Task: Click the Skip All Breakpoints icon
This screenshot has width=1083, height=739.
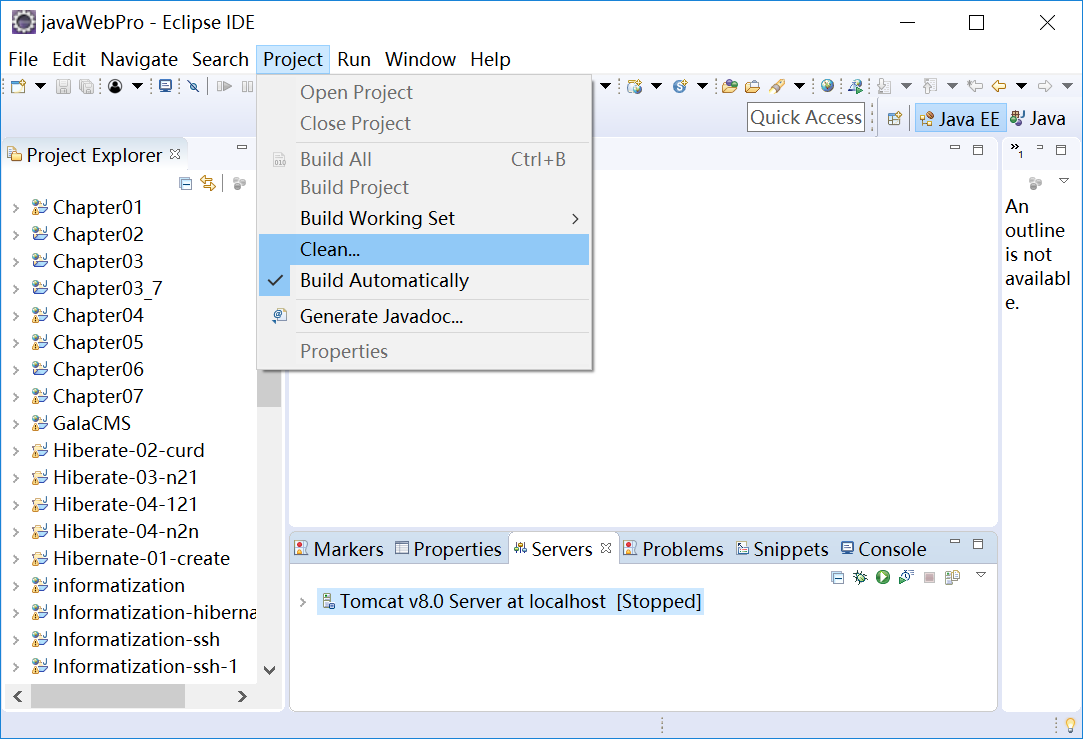Action: click(x=193, y=86)
